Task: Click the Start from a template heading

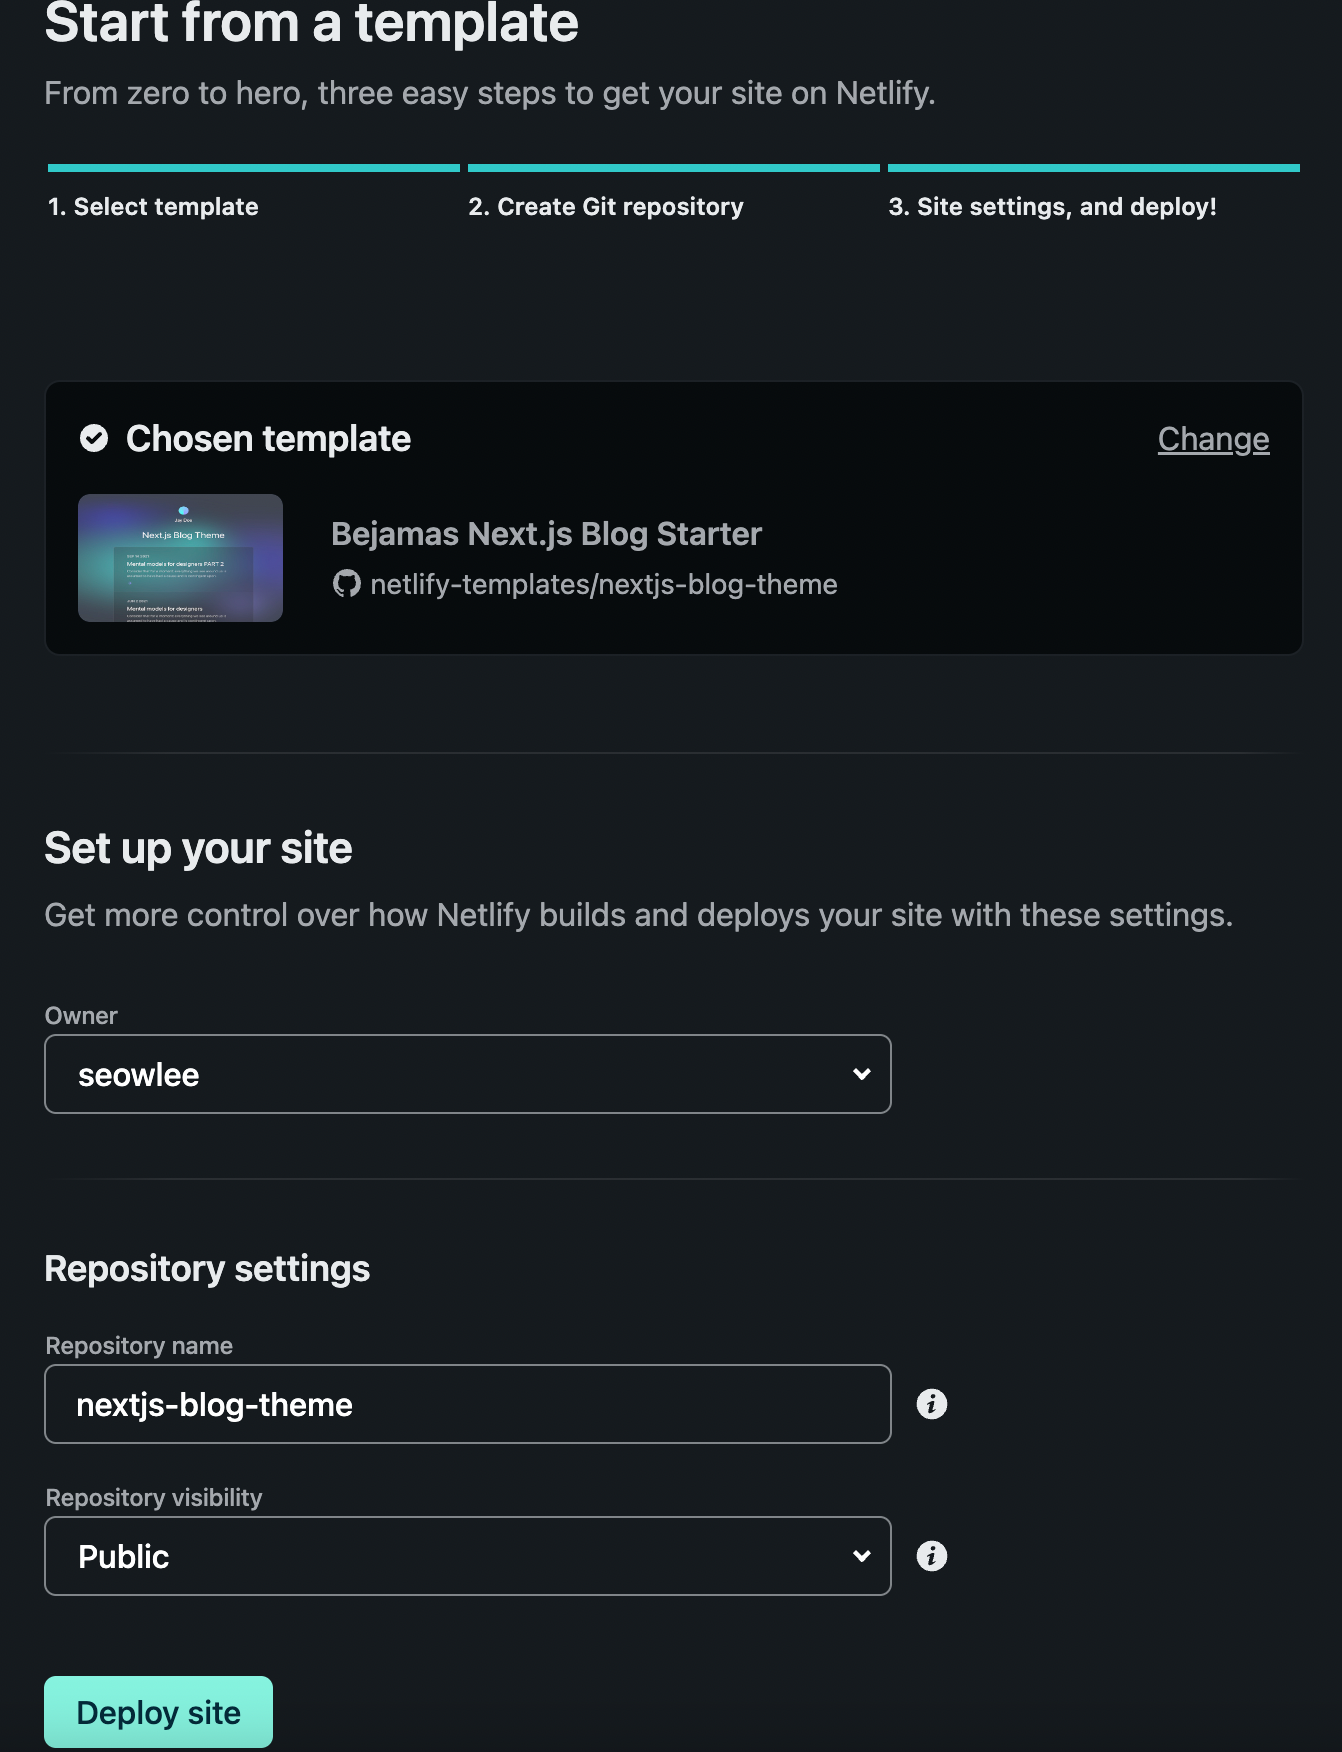Action: pyautogui.click(x=311, y=24)
